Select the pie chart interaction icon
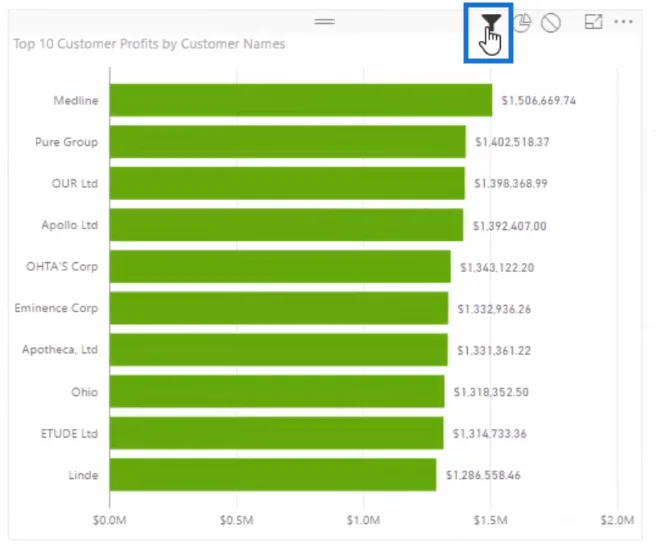Screen dimensions: 656x557 pyautogui.click(x=522, y=23)
